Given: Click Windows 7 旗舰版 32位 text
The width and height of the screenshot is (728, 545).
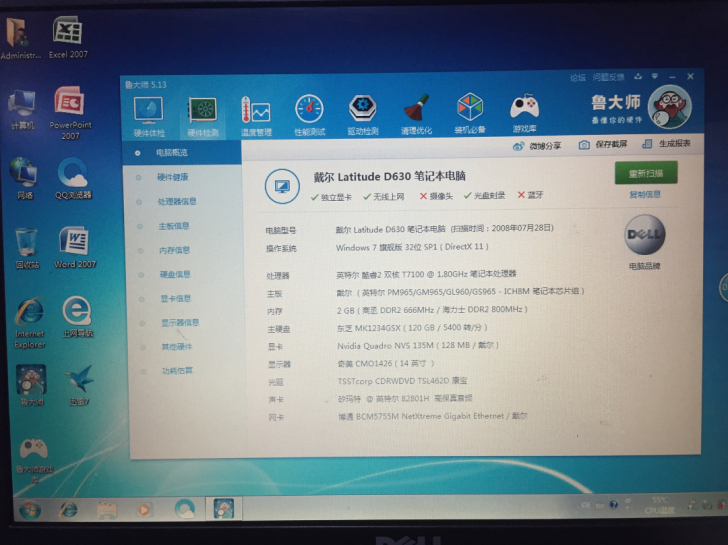Looking at the screenshot, I should point(411,247).
